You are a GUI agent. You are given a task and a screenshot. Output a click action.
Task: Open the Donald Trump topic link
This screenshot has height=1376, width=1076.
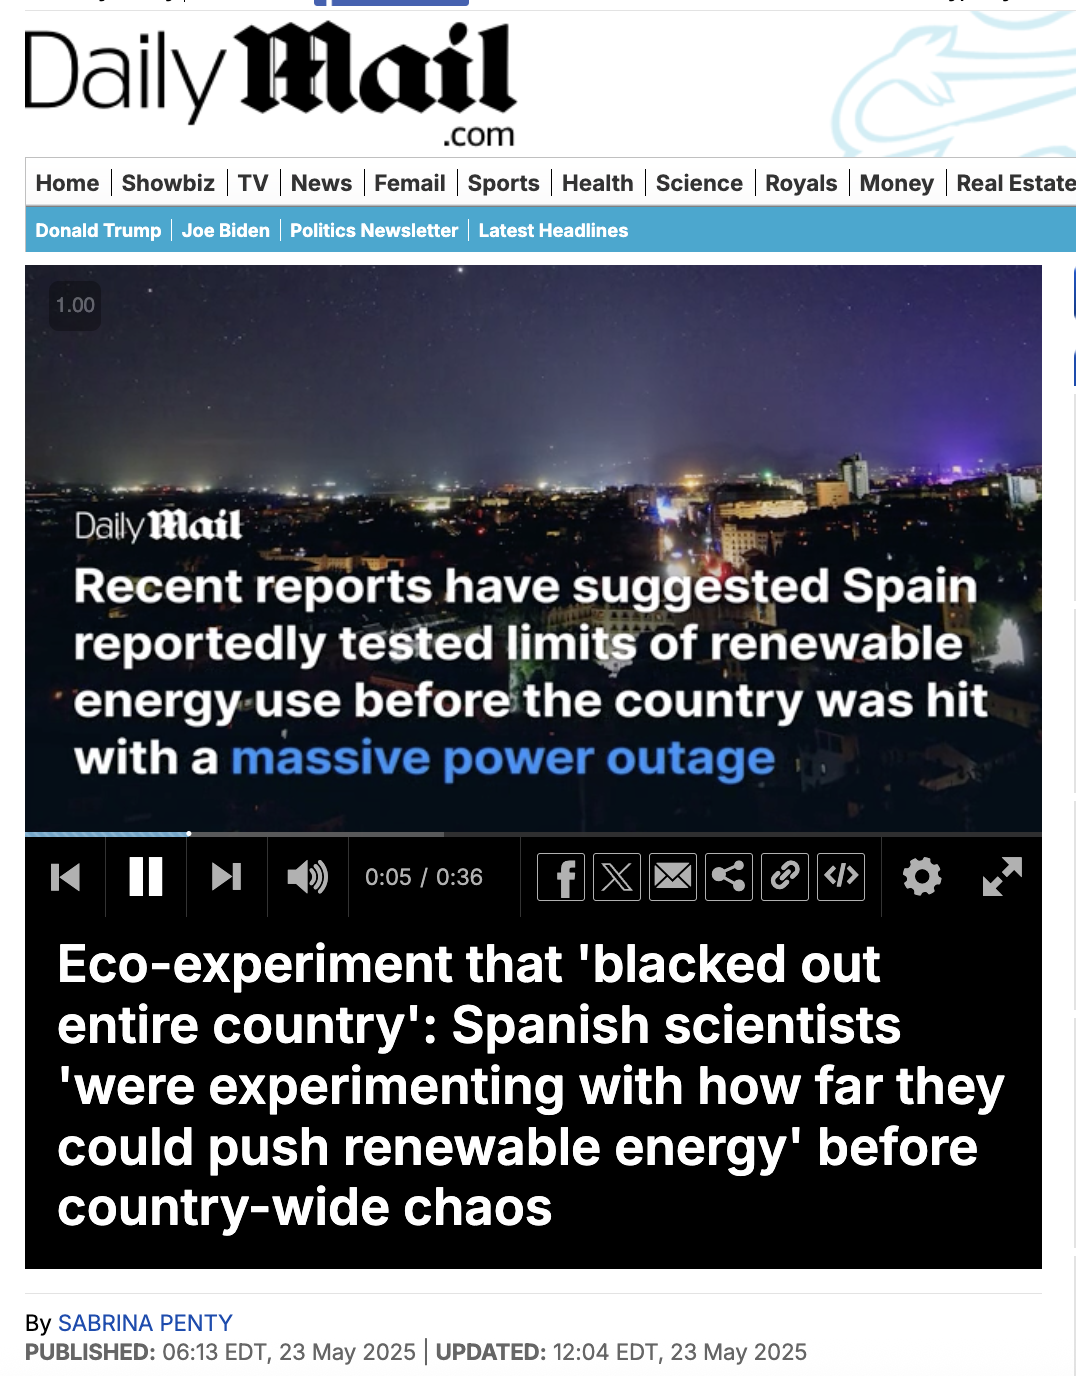pyautogui.click(x=98, y=230)
